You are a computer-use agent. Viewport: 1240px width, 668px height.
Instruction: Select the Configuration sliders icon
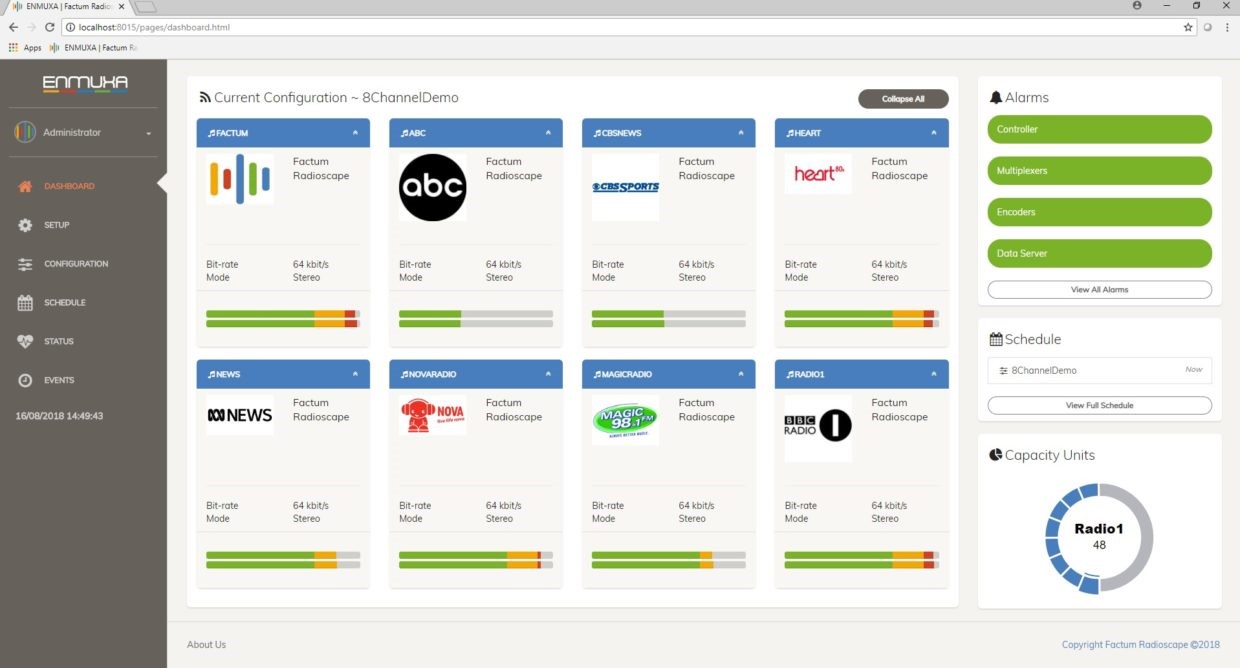(x=25, y=264)
